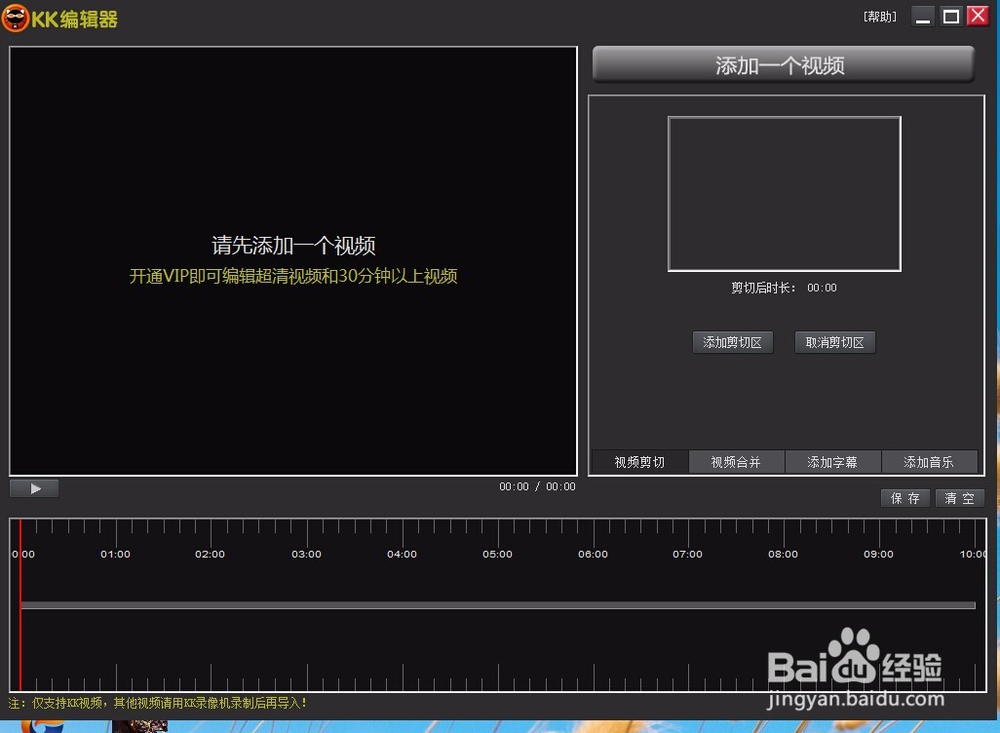The image size is (1000, 733).
Task: Click the 取消剪切区 button
Action: coord(835,342)
